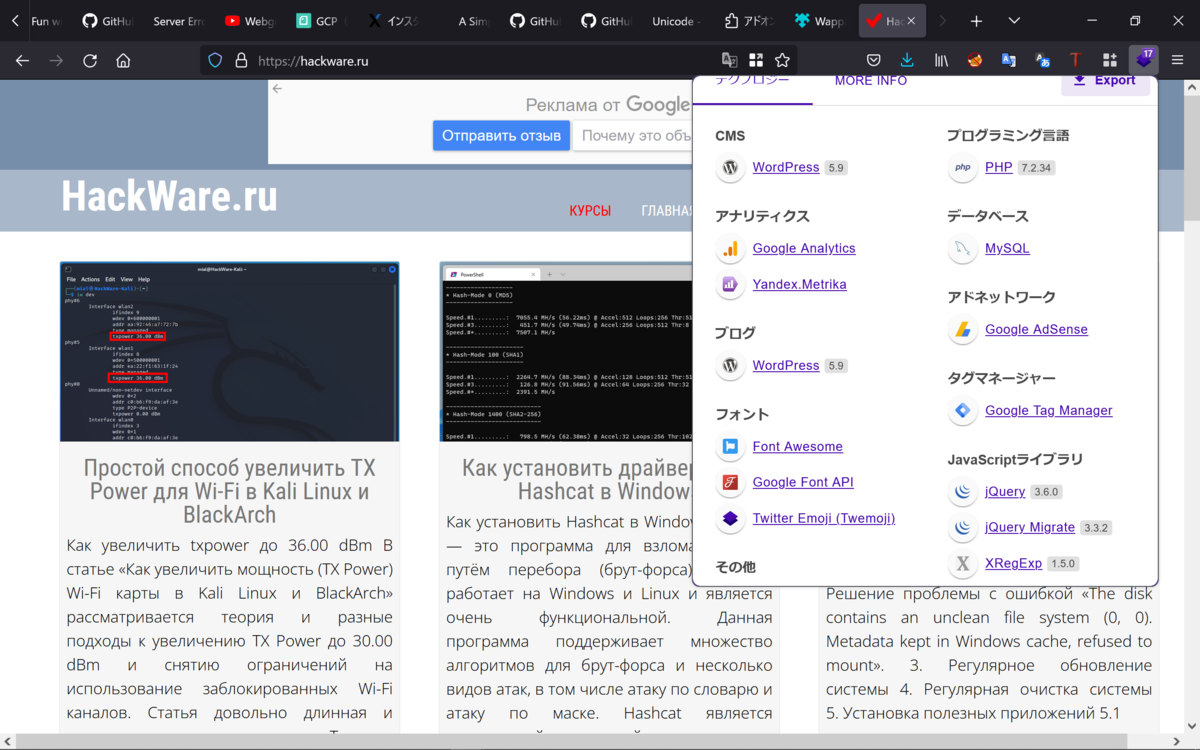This screenshot has width=1200, height=750.
Task: Click the Google AdSense icon
Action: click(x=962, y=330)
